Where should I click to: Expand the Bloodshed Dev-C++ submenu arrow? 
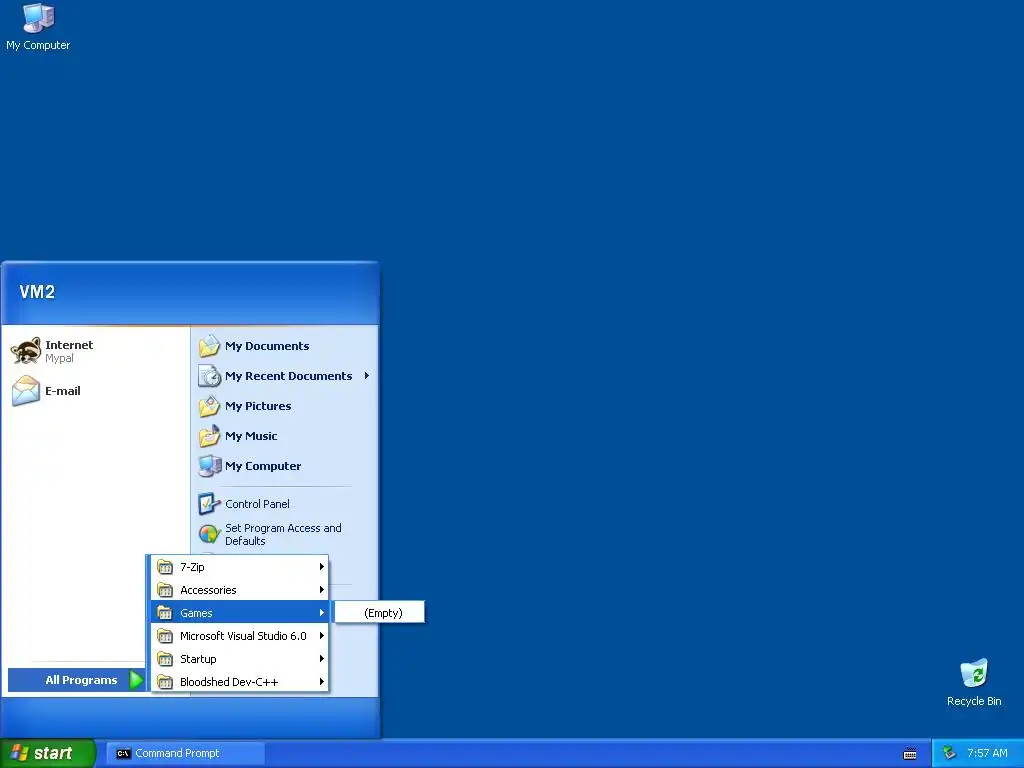(x=321, y=682)
